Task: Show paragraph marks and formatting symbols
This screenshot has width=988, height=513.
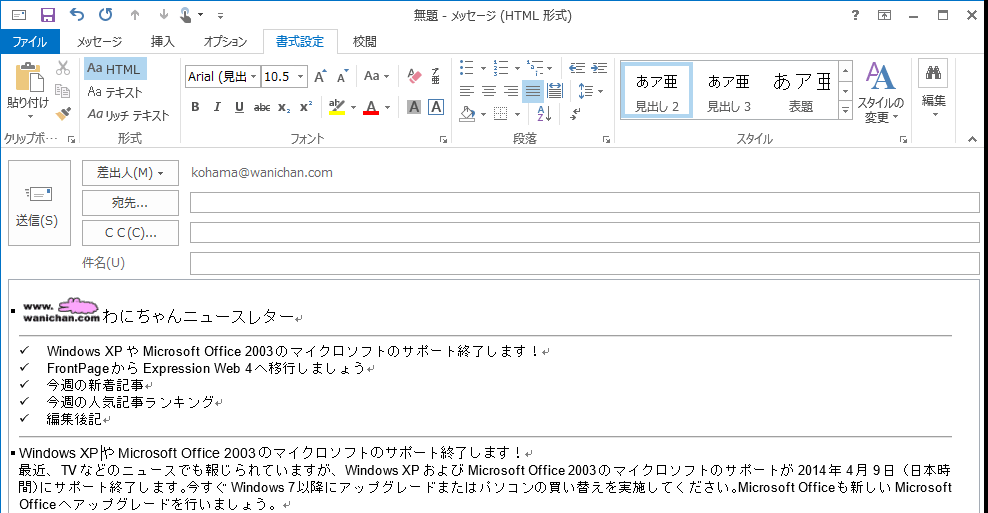Action: tap(575, 114)
